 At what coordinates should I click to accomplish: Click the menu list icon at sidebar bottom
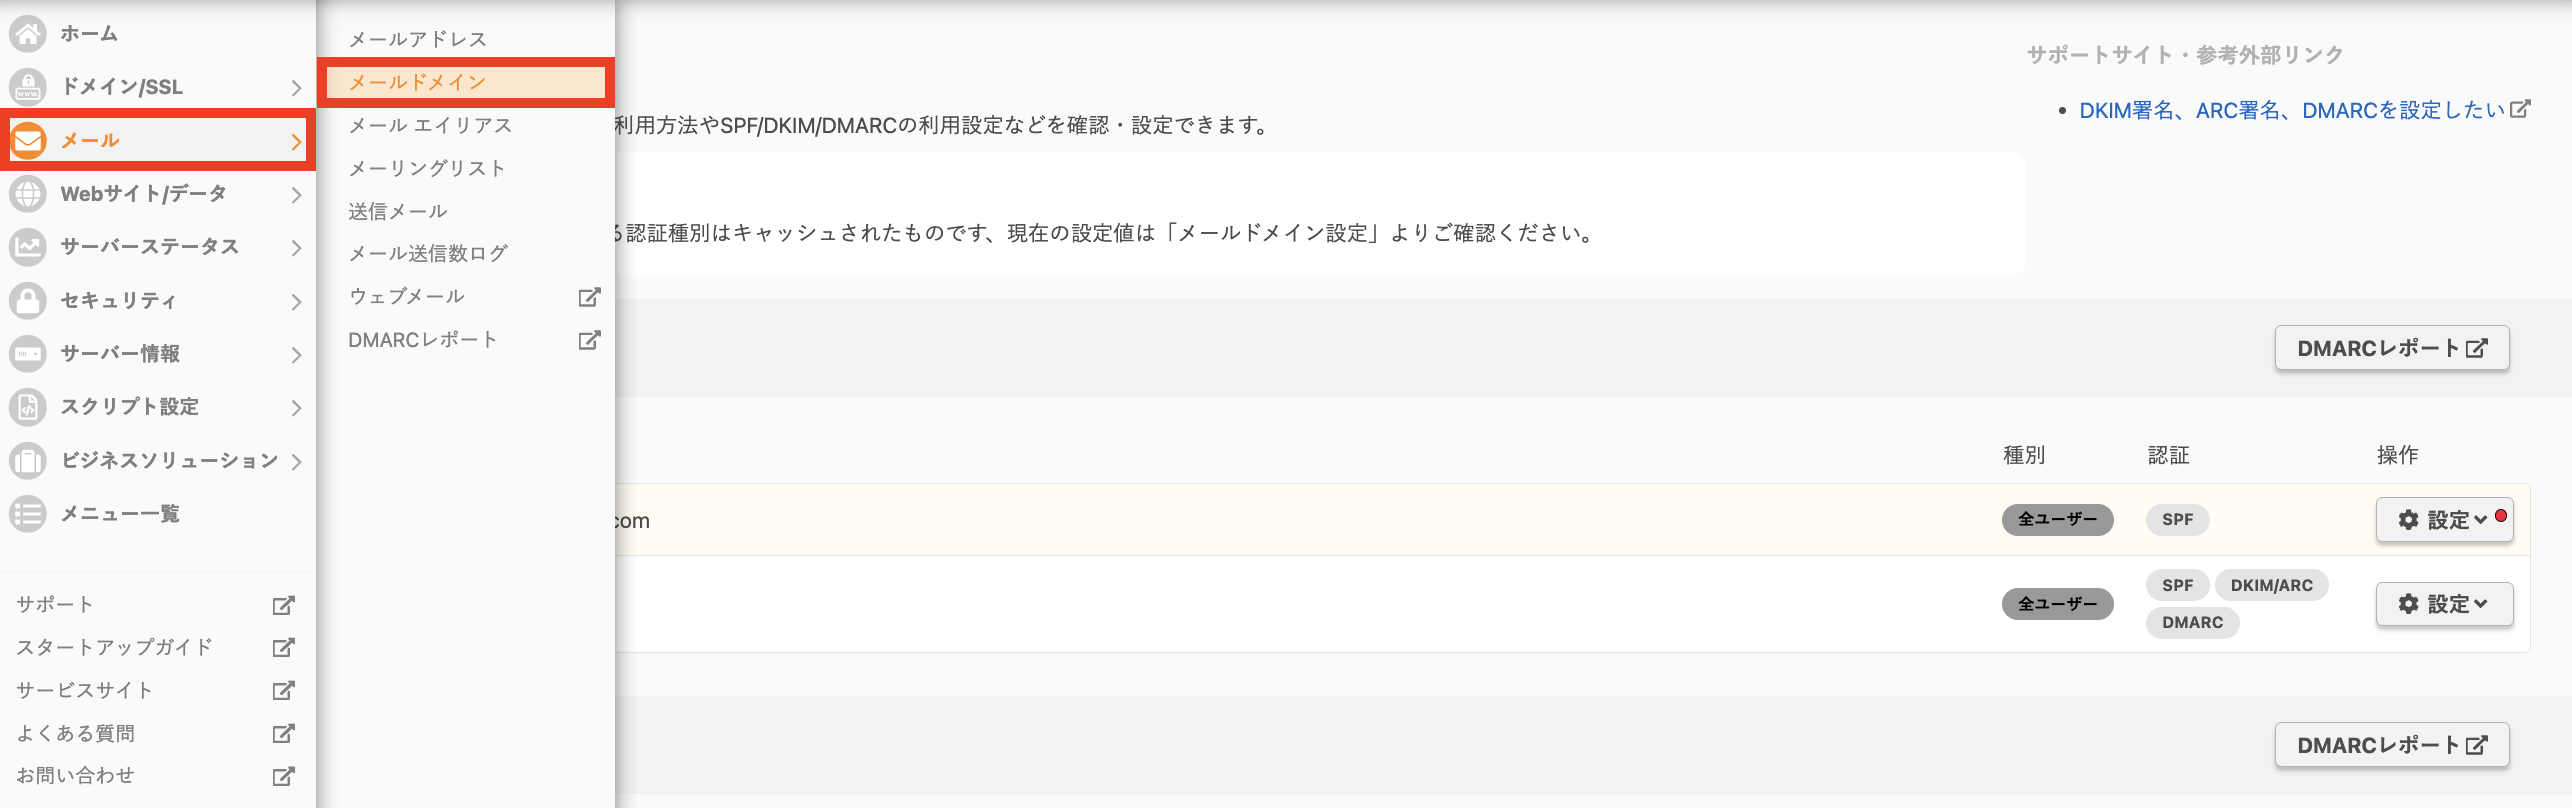[x=28, y=514]
